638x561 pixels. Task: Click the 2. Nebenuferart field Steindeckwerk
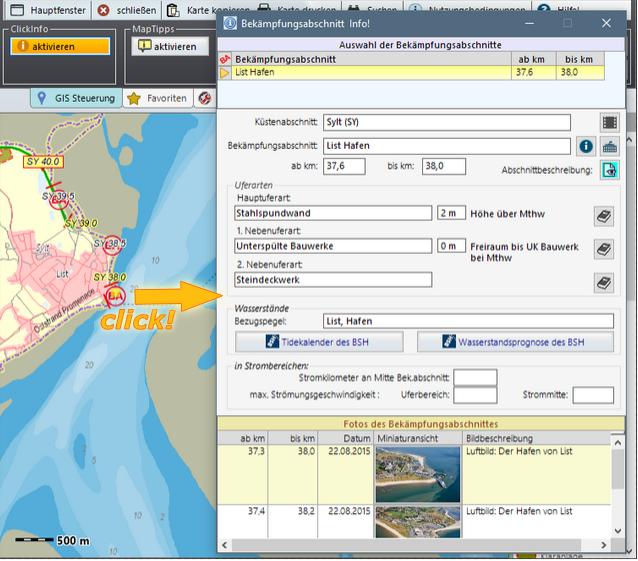333,280
